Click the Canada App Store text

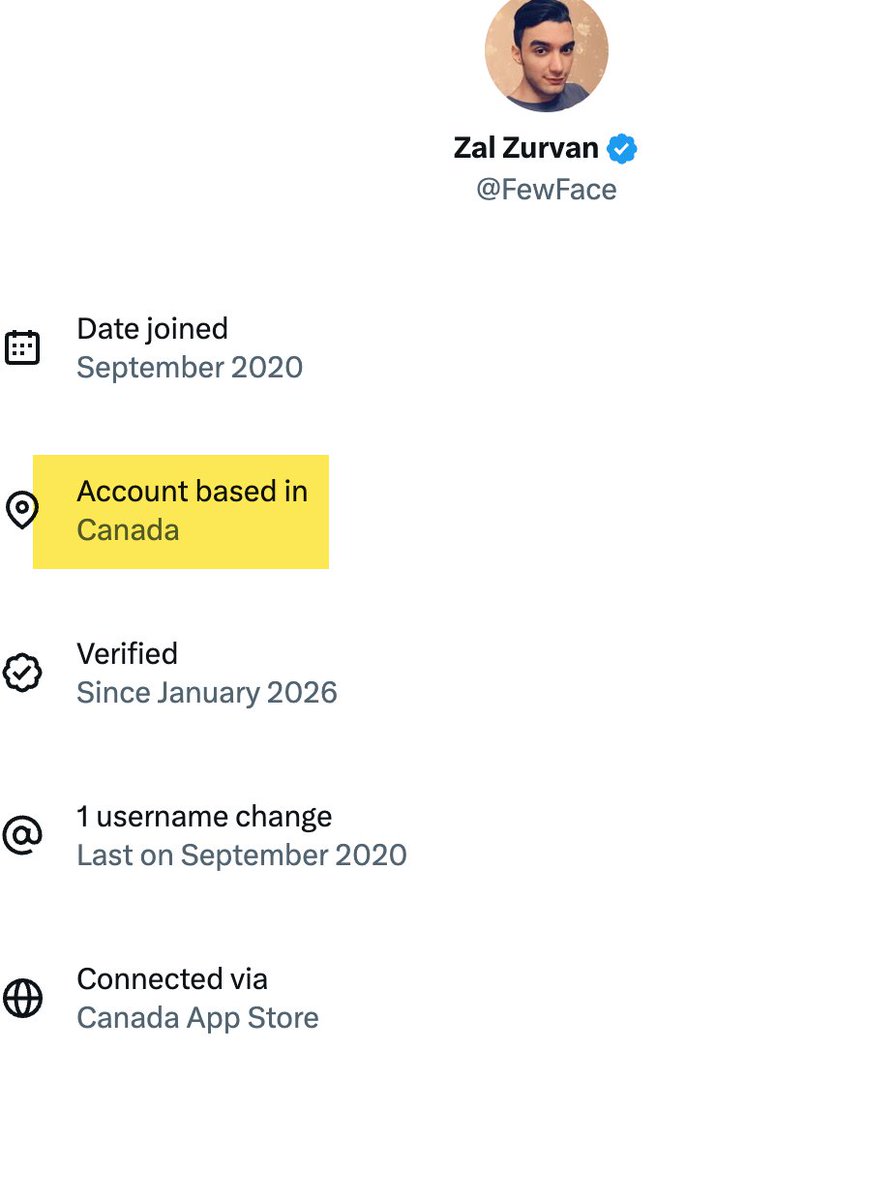(x=198, y=1018)
